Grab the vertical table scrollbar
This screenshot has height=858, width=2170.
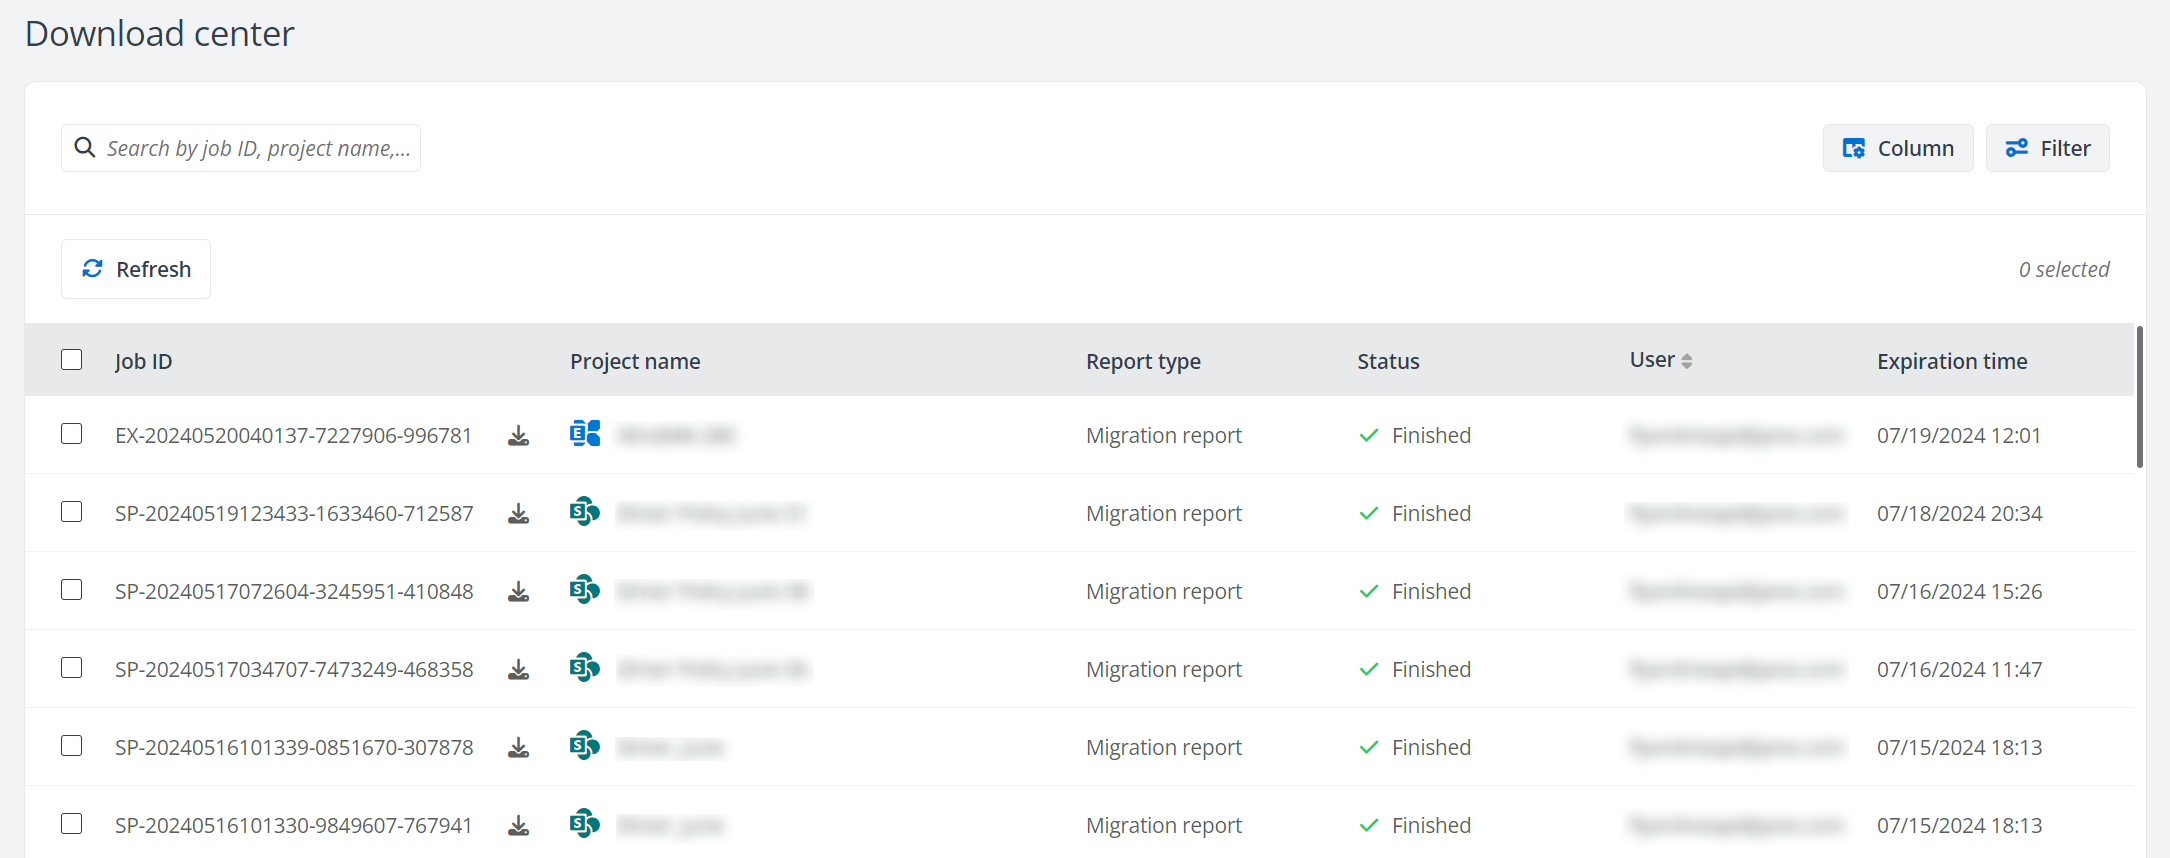[2139, 398]
